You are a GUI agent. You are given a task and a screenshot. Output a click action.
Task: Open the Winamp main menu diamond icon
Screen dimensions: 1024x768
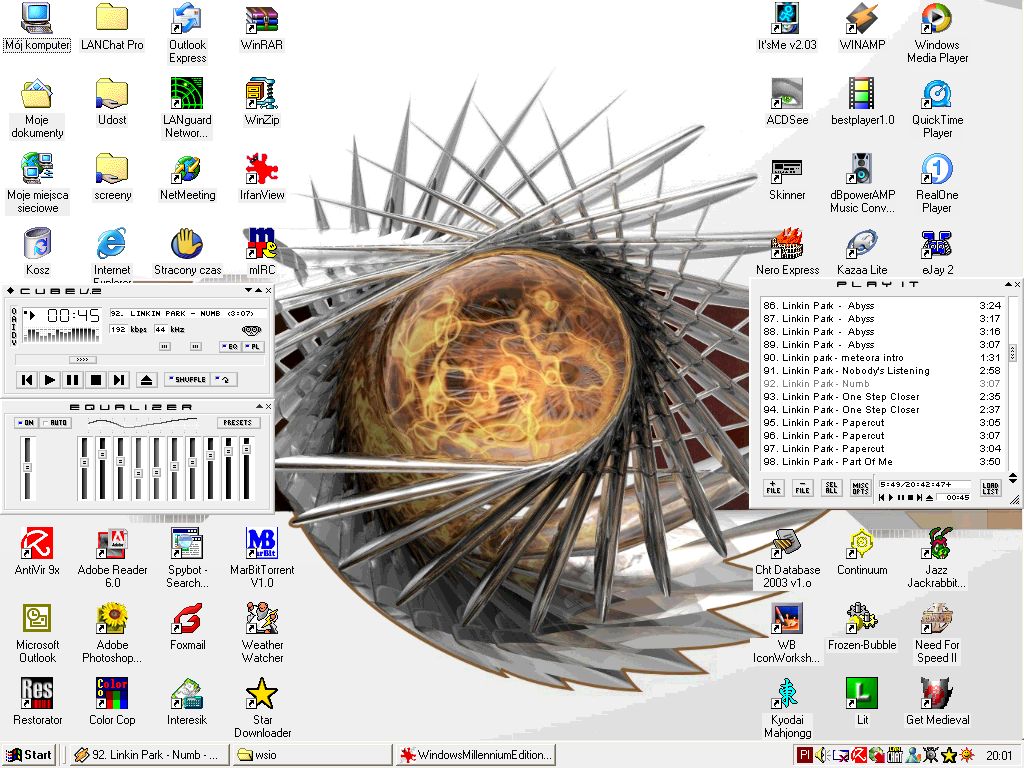coord(11,291)
